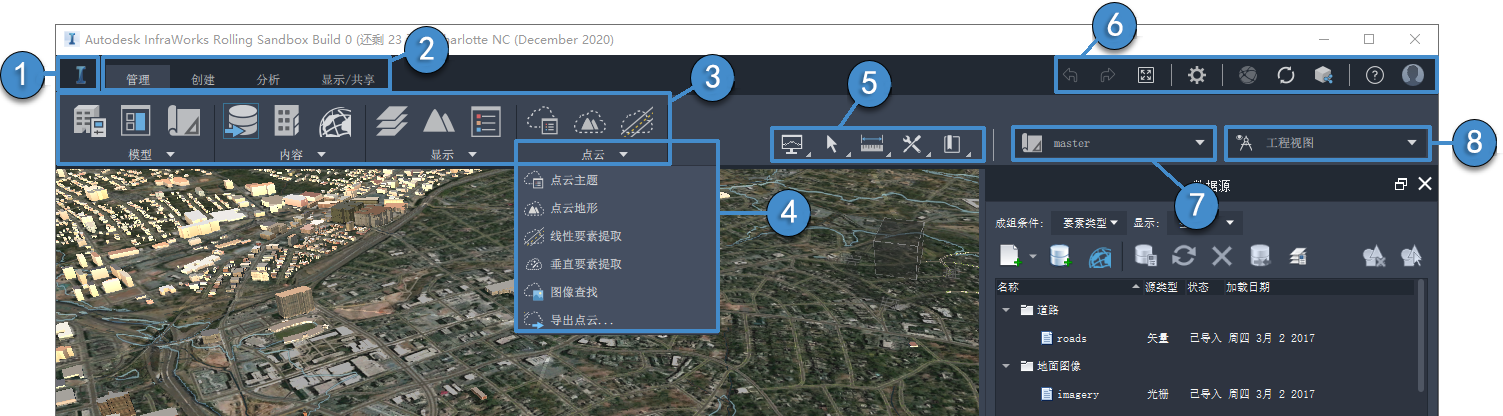Open the user profile avatar
Image resolution: width=1503 pixels, height=416 pixels.
point(1413,75)
